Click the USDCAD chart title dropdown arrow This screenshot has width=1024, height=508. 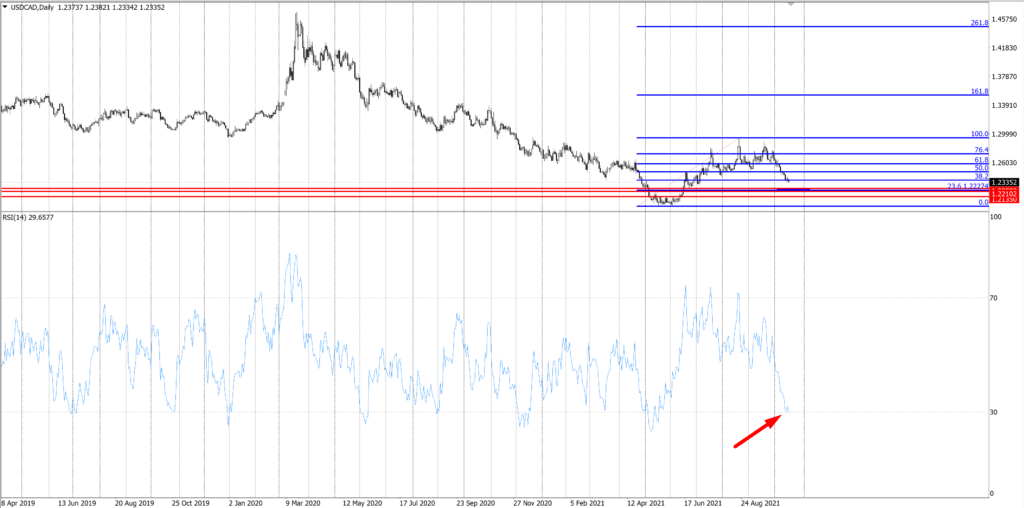5,6
